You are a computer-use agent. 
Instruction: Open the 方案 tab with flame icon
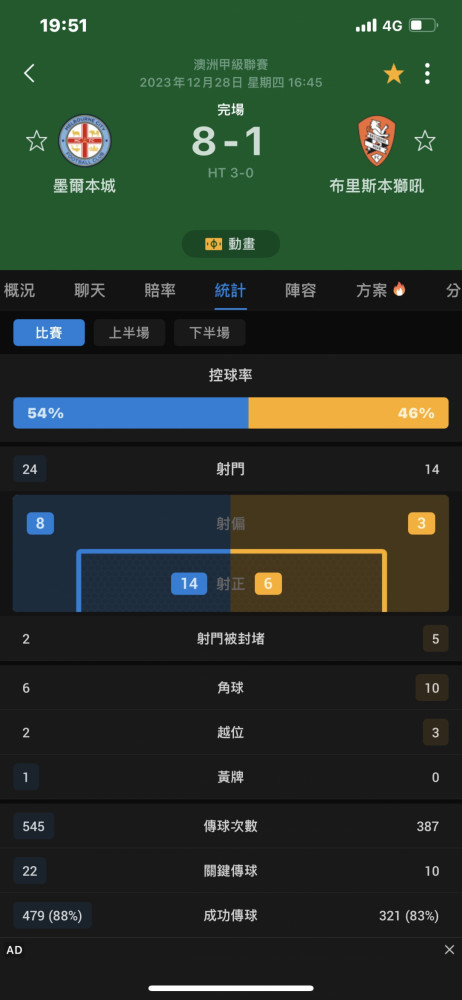[381, 291]
